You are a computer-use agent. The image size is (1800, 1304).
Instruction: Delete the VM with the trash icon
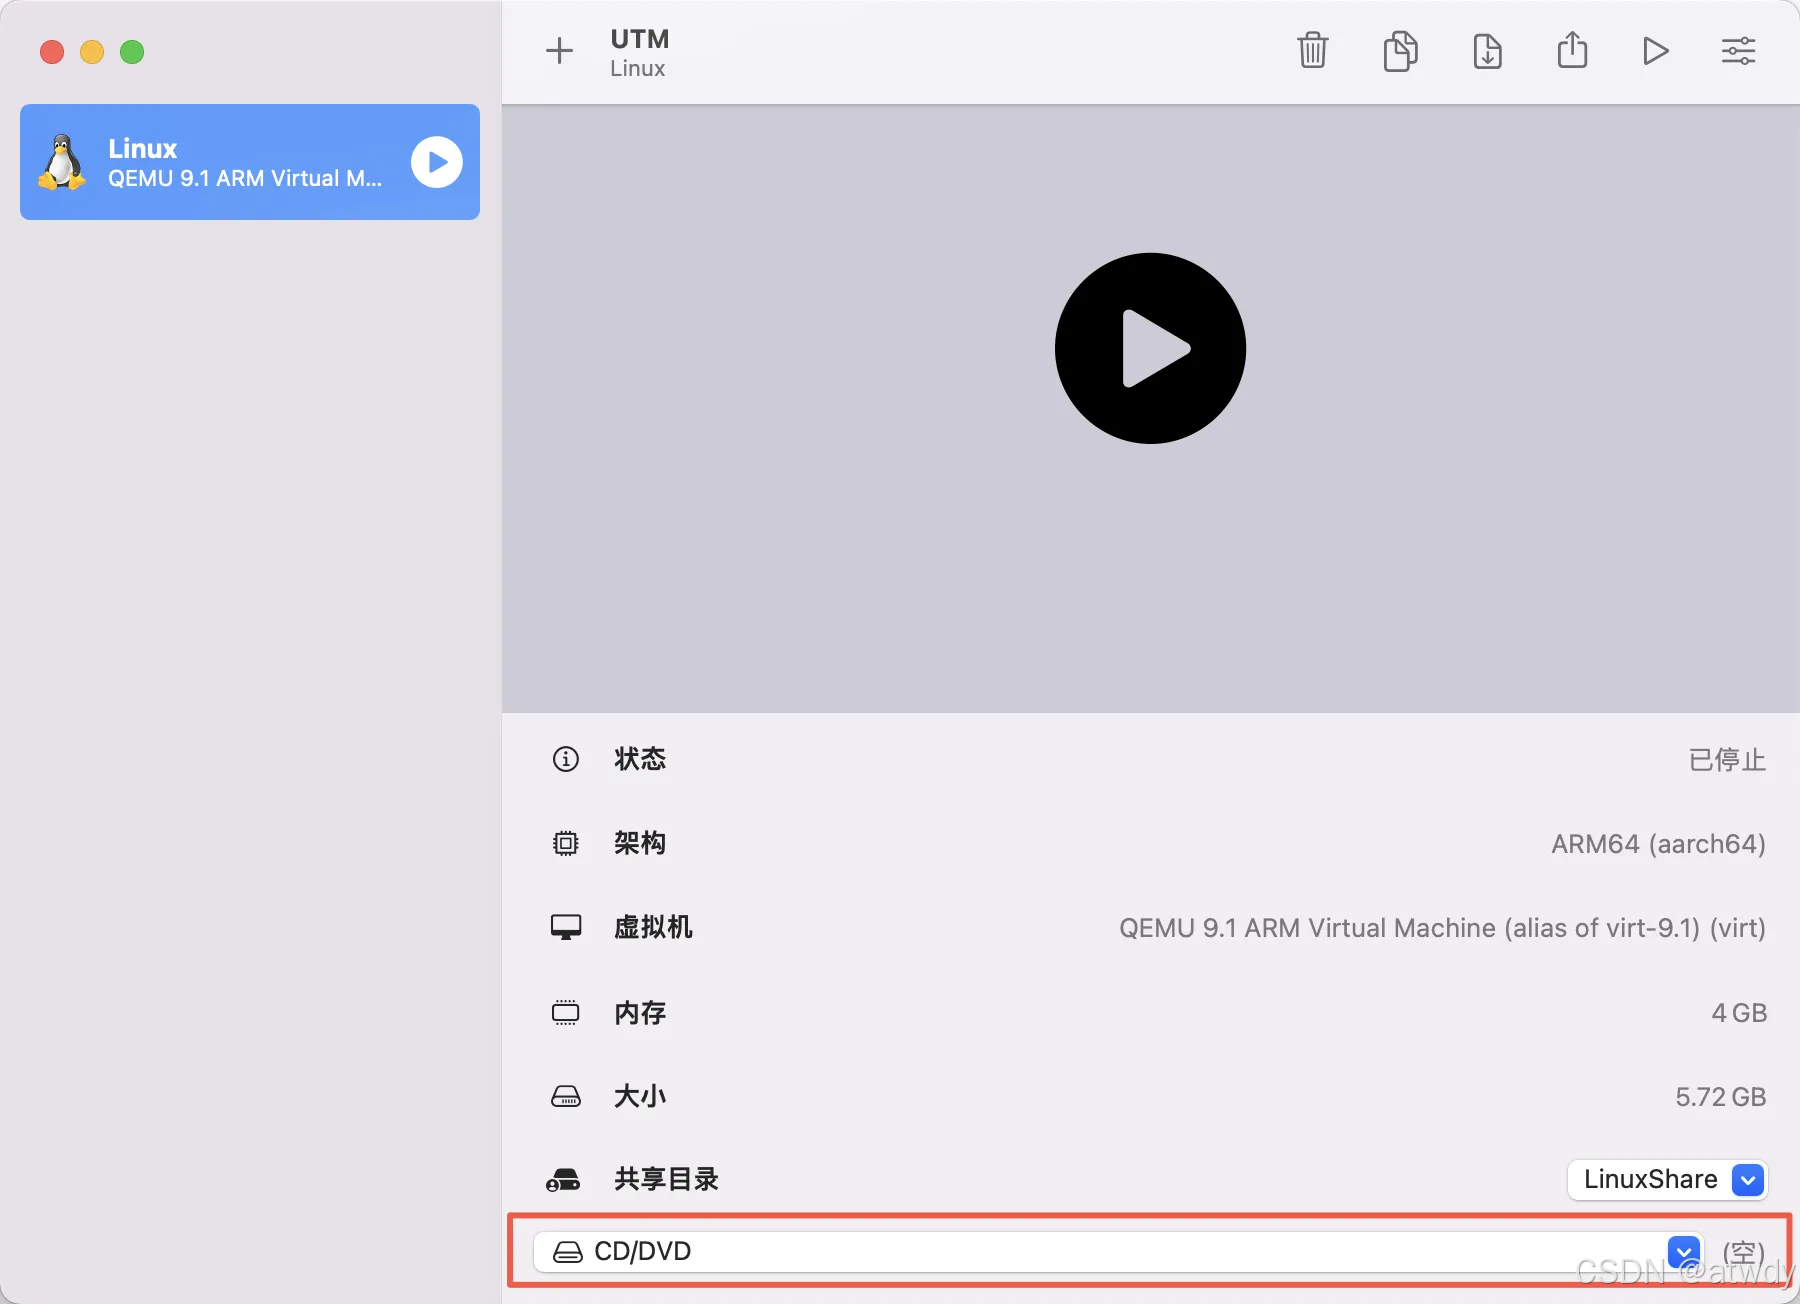tap(1312, 51)
